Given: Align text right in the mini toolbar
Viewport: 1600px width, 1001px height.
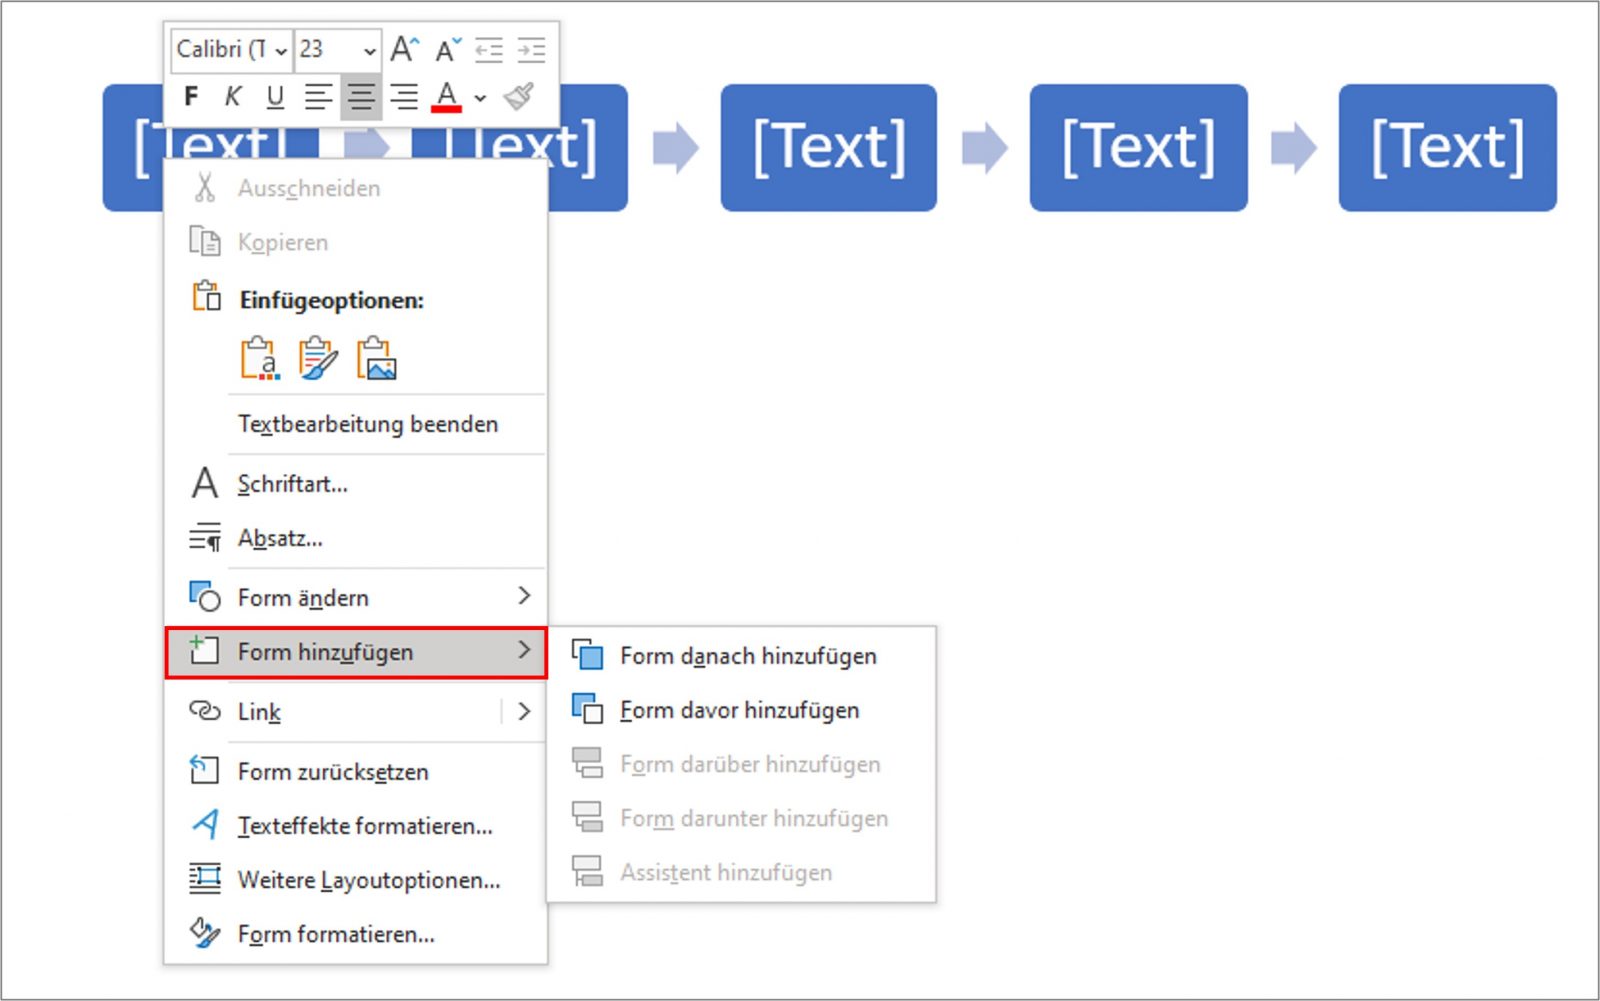Looking at the screenshot, I should coord(404,97).
